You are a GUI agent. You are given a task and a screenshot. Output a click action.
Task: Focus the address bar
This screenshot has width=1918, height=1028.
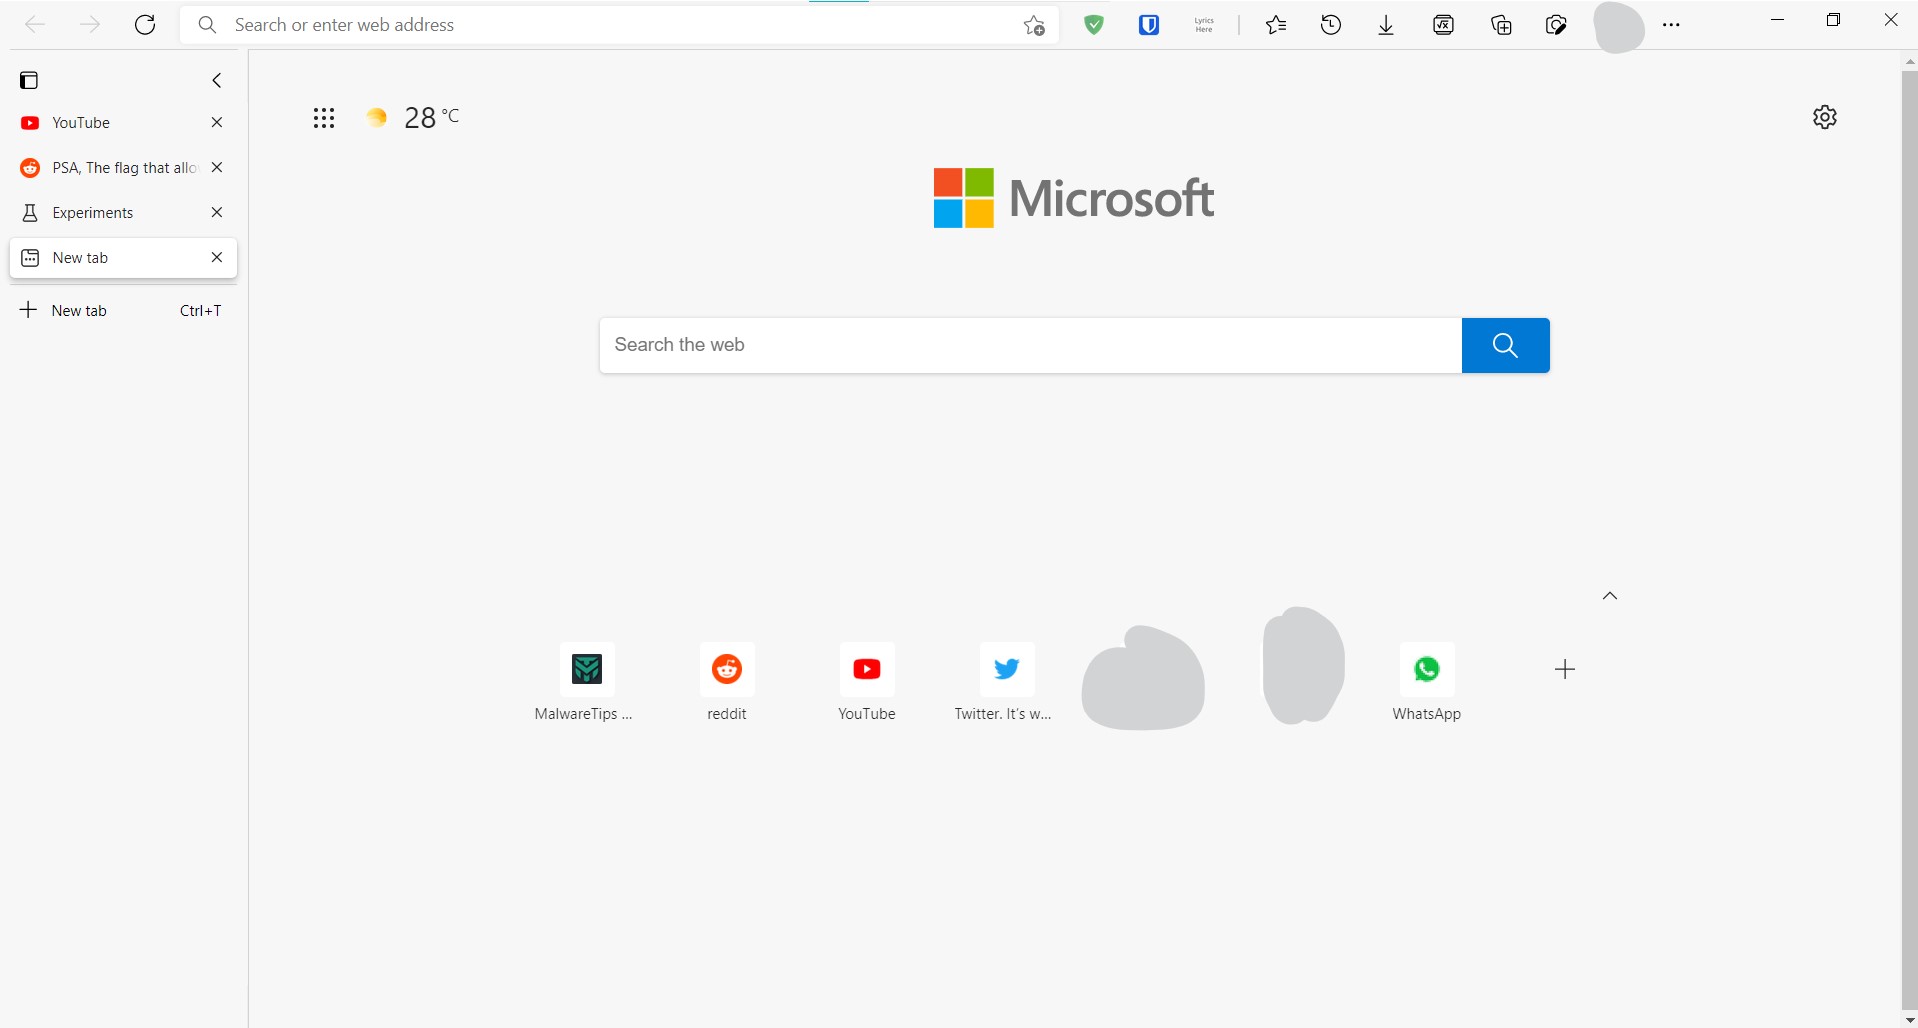point(620,25)
